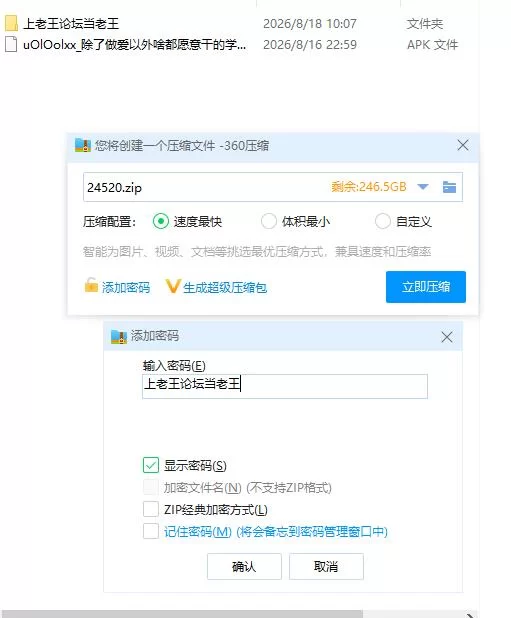Close the 360压缩 create archive dialog
The height and width of the screenshot is (618, 511).
463,145
